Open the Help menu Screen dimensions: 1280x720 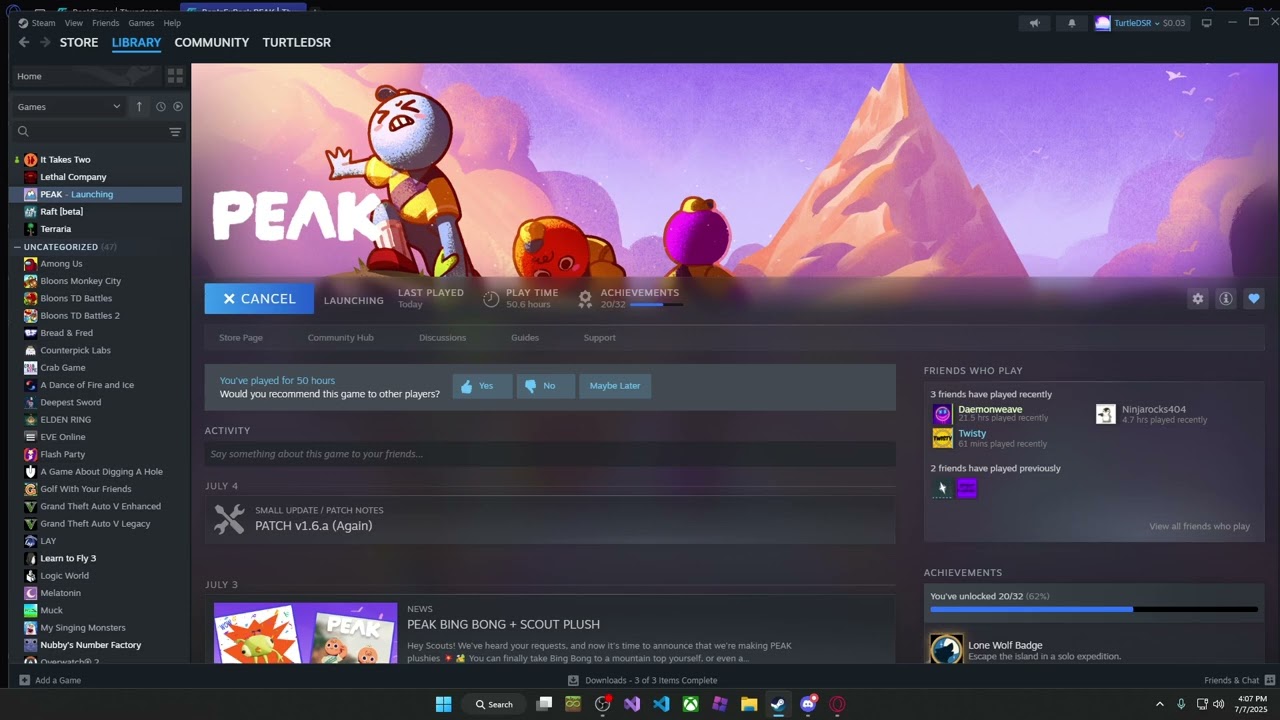172,23
